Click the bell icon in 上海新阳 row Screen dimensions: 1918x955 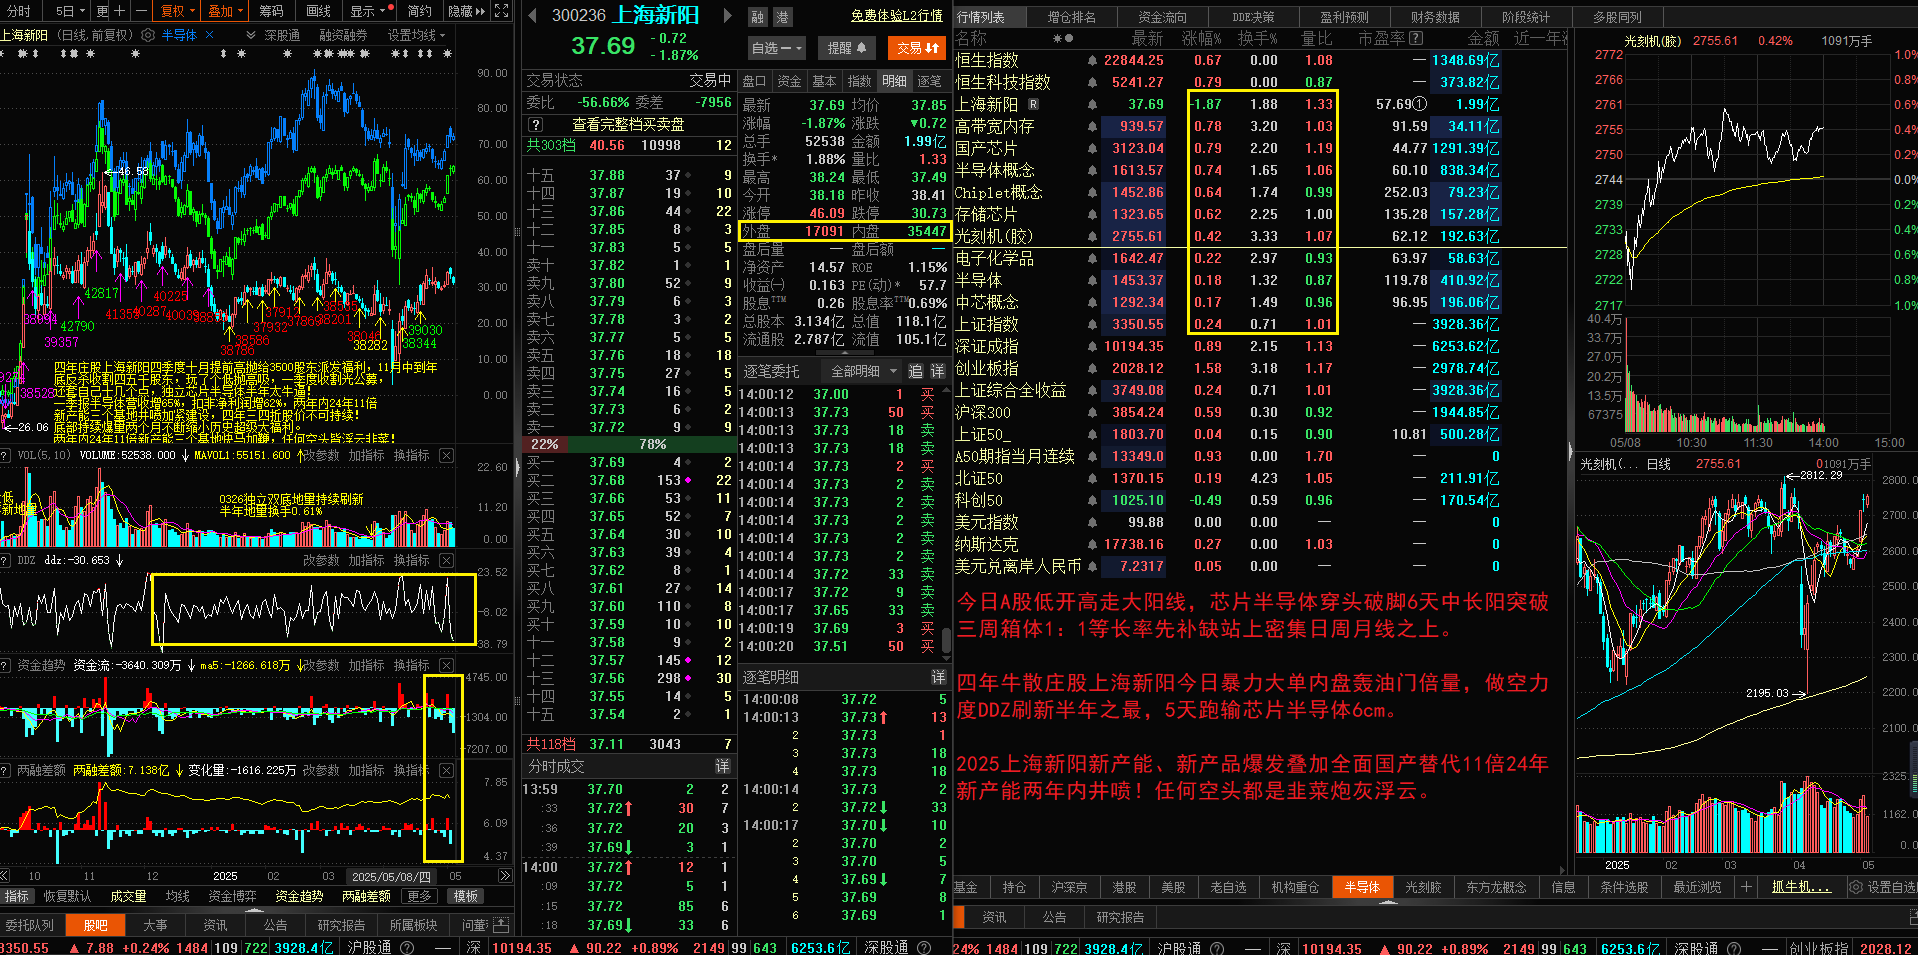pyautogui.click(x=1092, y=104)
